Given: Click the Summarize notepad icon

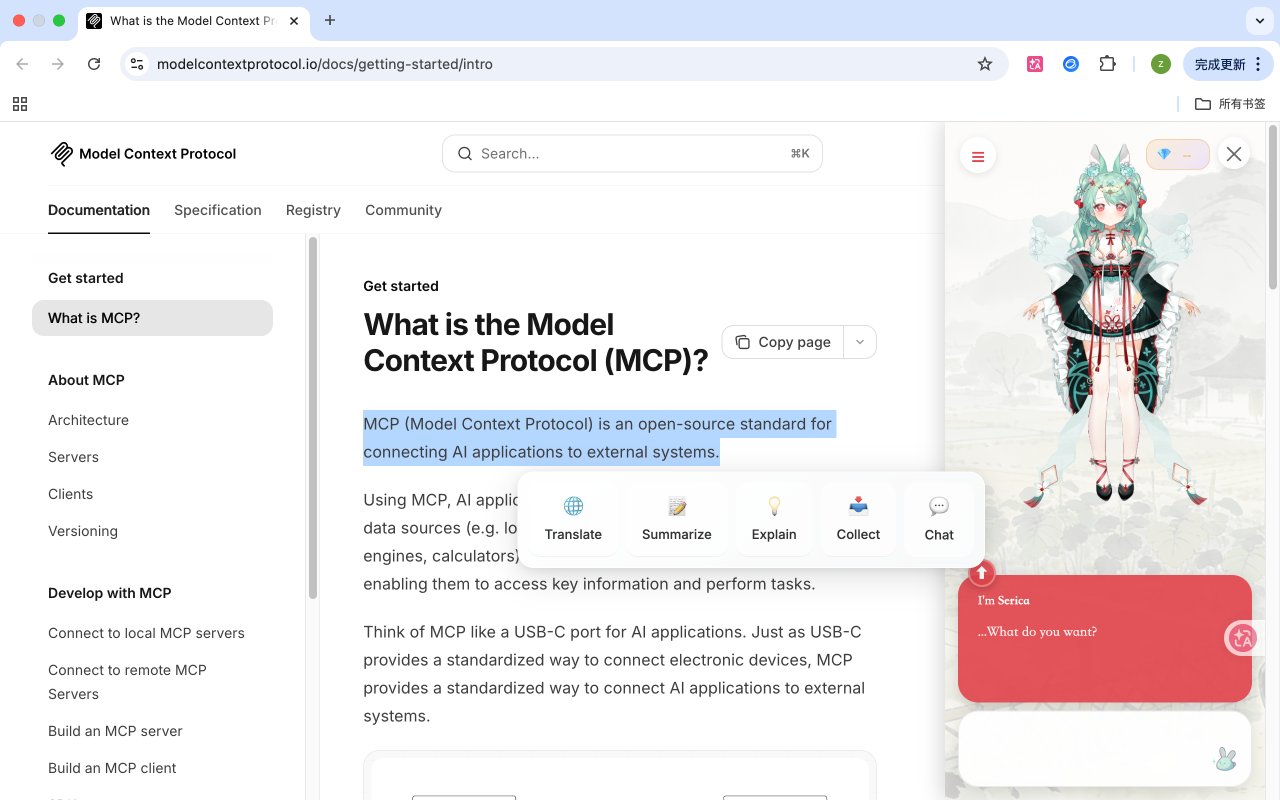Looking at the screenshot, I should 677,506.
